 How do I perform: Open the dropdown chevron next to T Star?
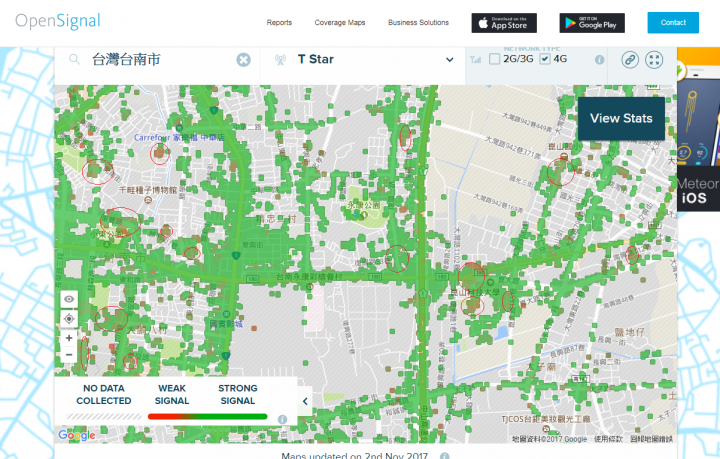point(450,60)
